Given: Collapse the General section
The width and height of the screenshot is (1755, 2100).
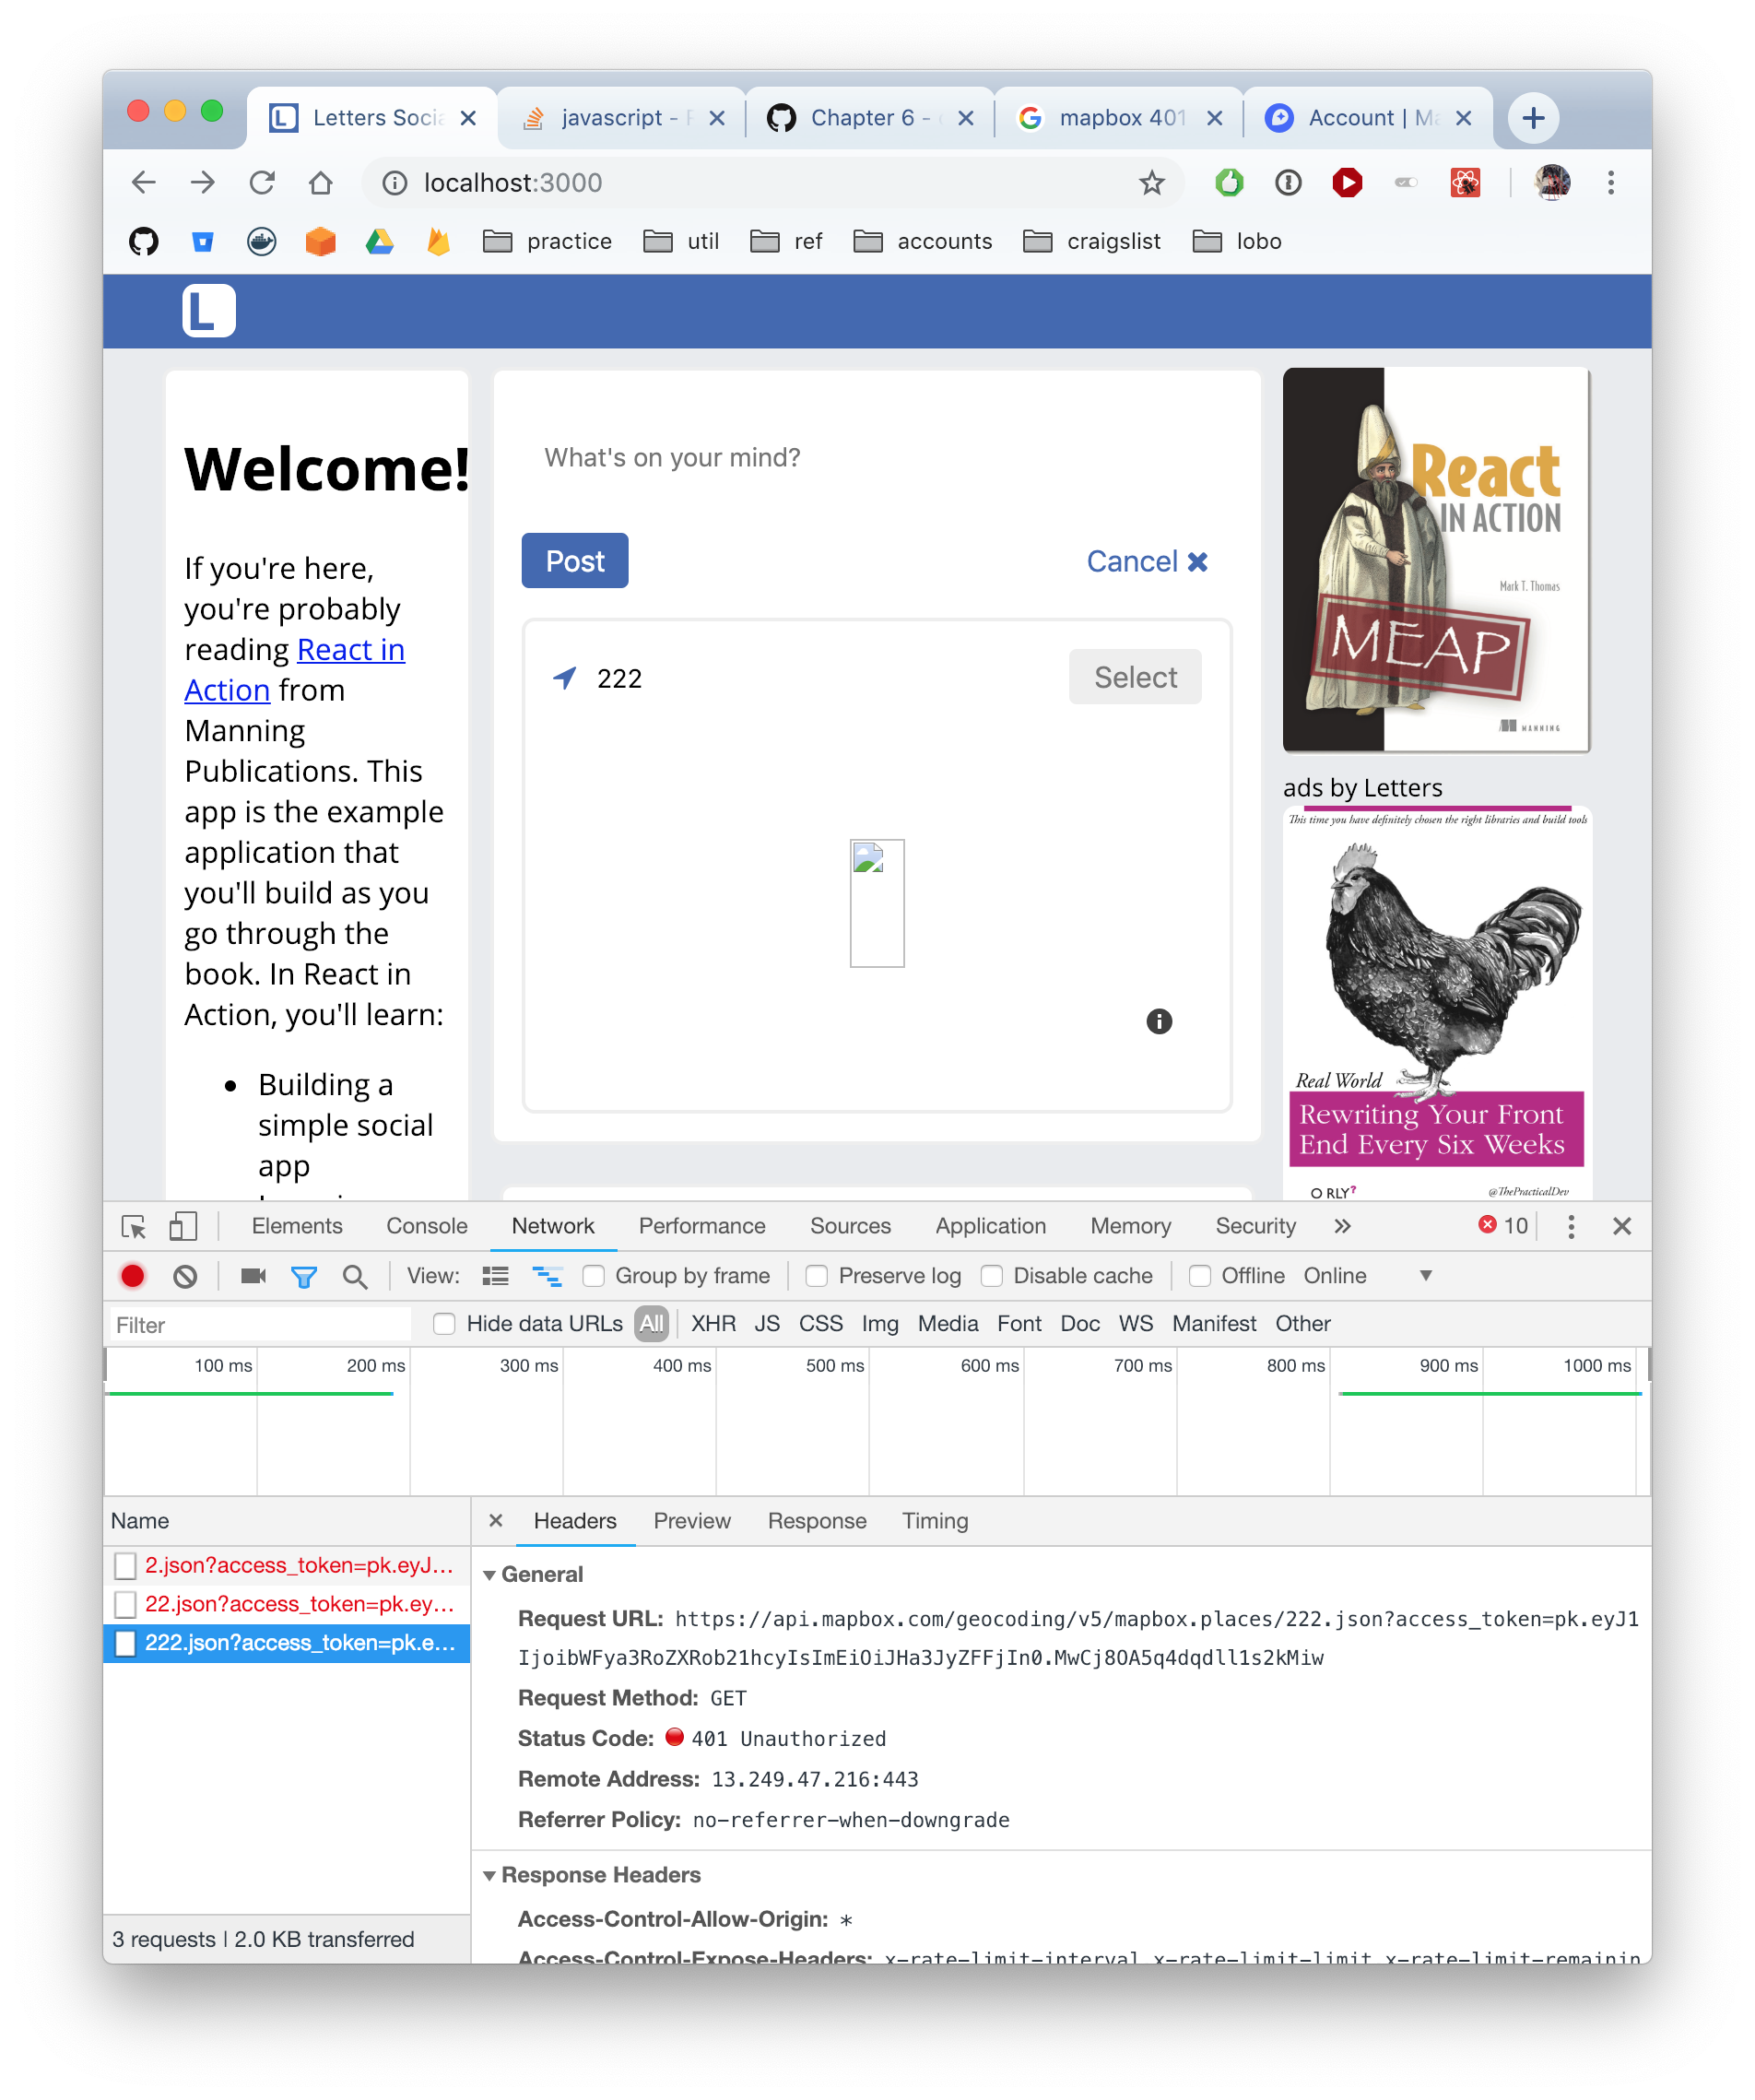Looking at the screenshot, I should tap(490, 1575).
